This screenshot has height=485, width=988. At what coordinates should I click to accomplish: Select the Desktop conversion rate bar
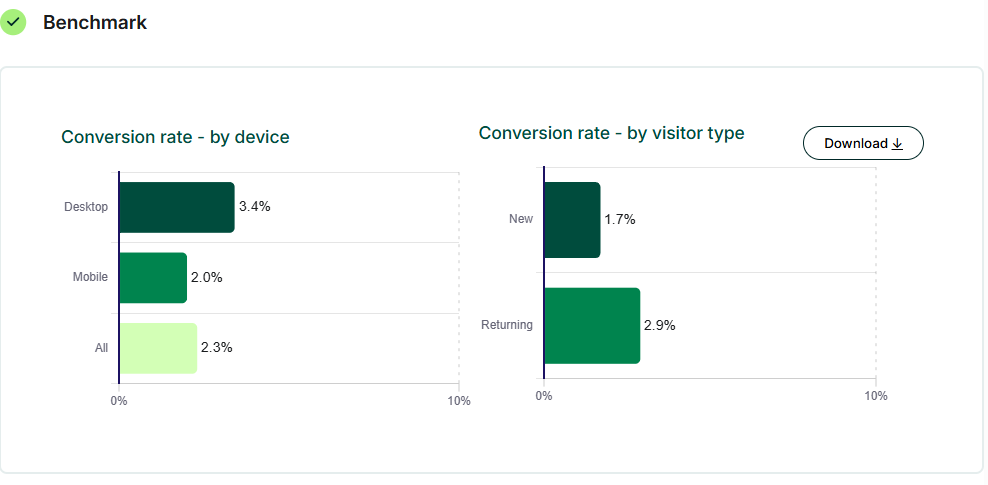[177, 207]
